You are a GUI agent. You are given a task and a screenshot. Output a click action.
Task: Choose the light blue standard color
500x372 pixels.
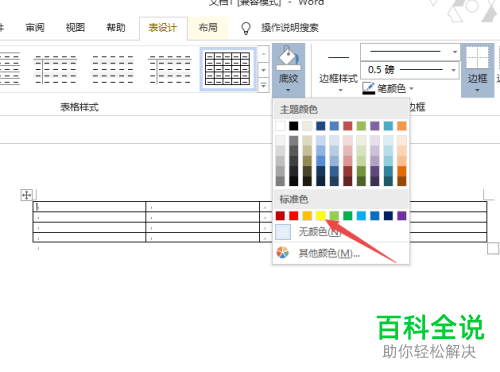coord(361,216)
